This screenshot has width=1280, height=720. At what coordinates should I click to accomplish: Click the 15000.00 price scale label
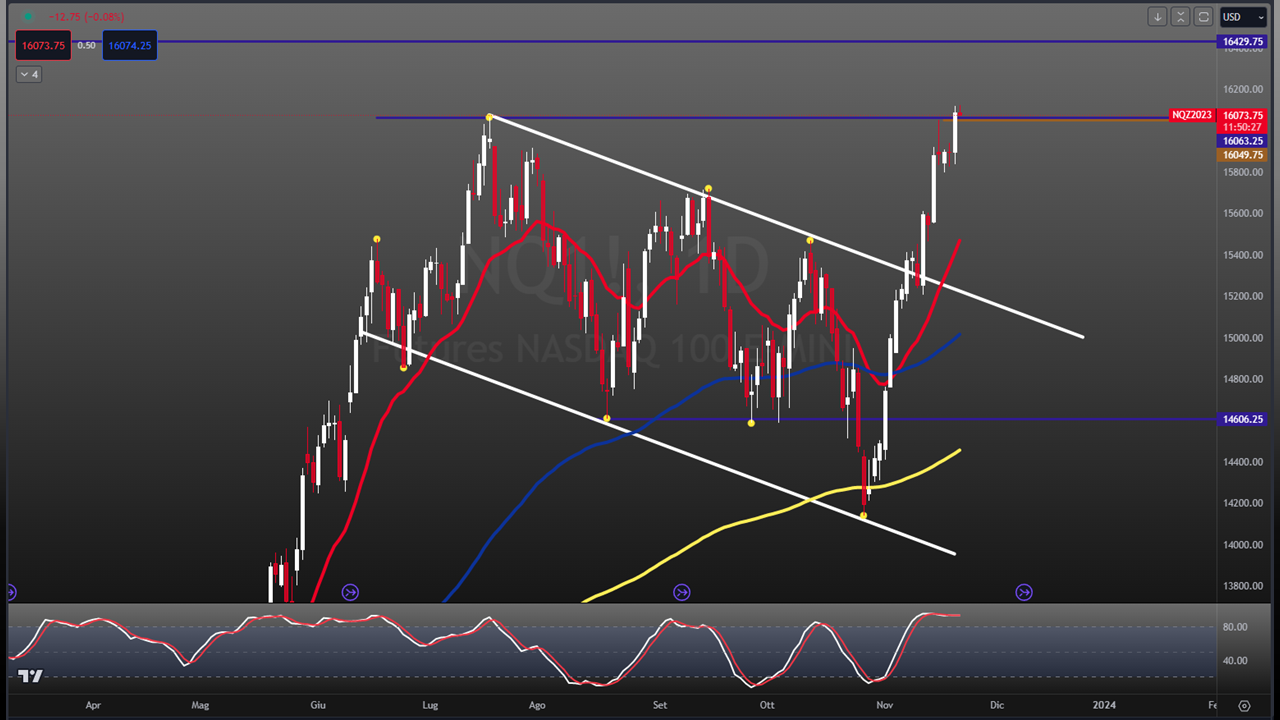pyautogui.click(x=1242, y=338)
